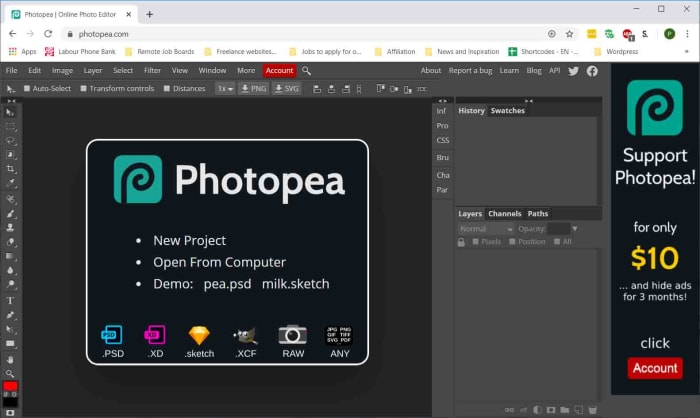Screen dimensions: 700x418
Task: Click the New Project link
Action: click(x=189, y=240)
